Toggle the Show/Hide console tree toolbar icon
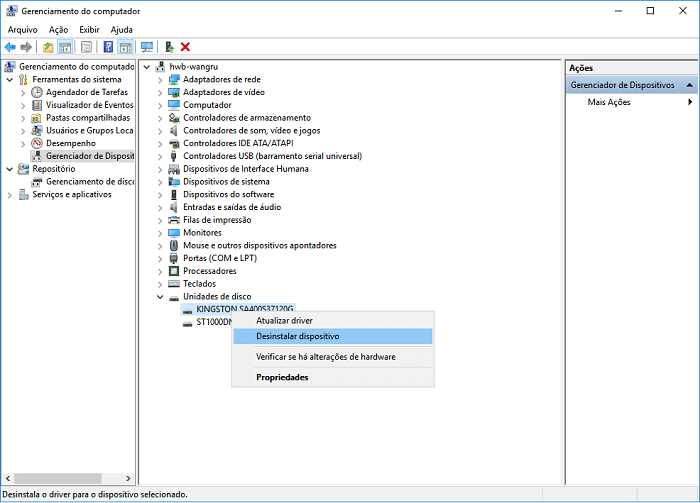This screenshot has width=700, height=503. [x=65, y=47]
